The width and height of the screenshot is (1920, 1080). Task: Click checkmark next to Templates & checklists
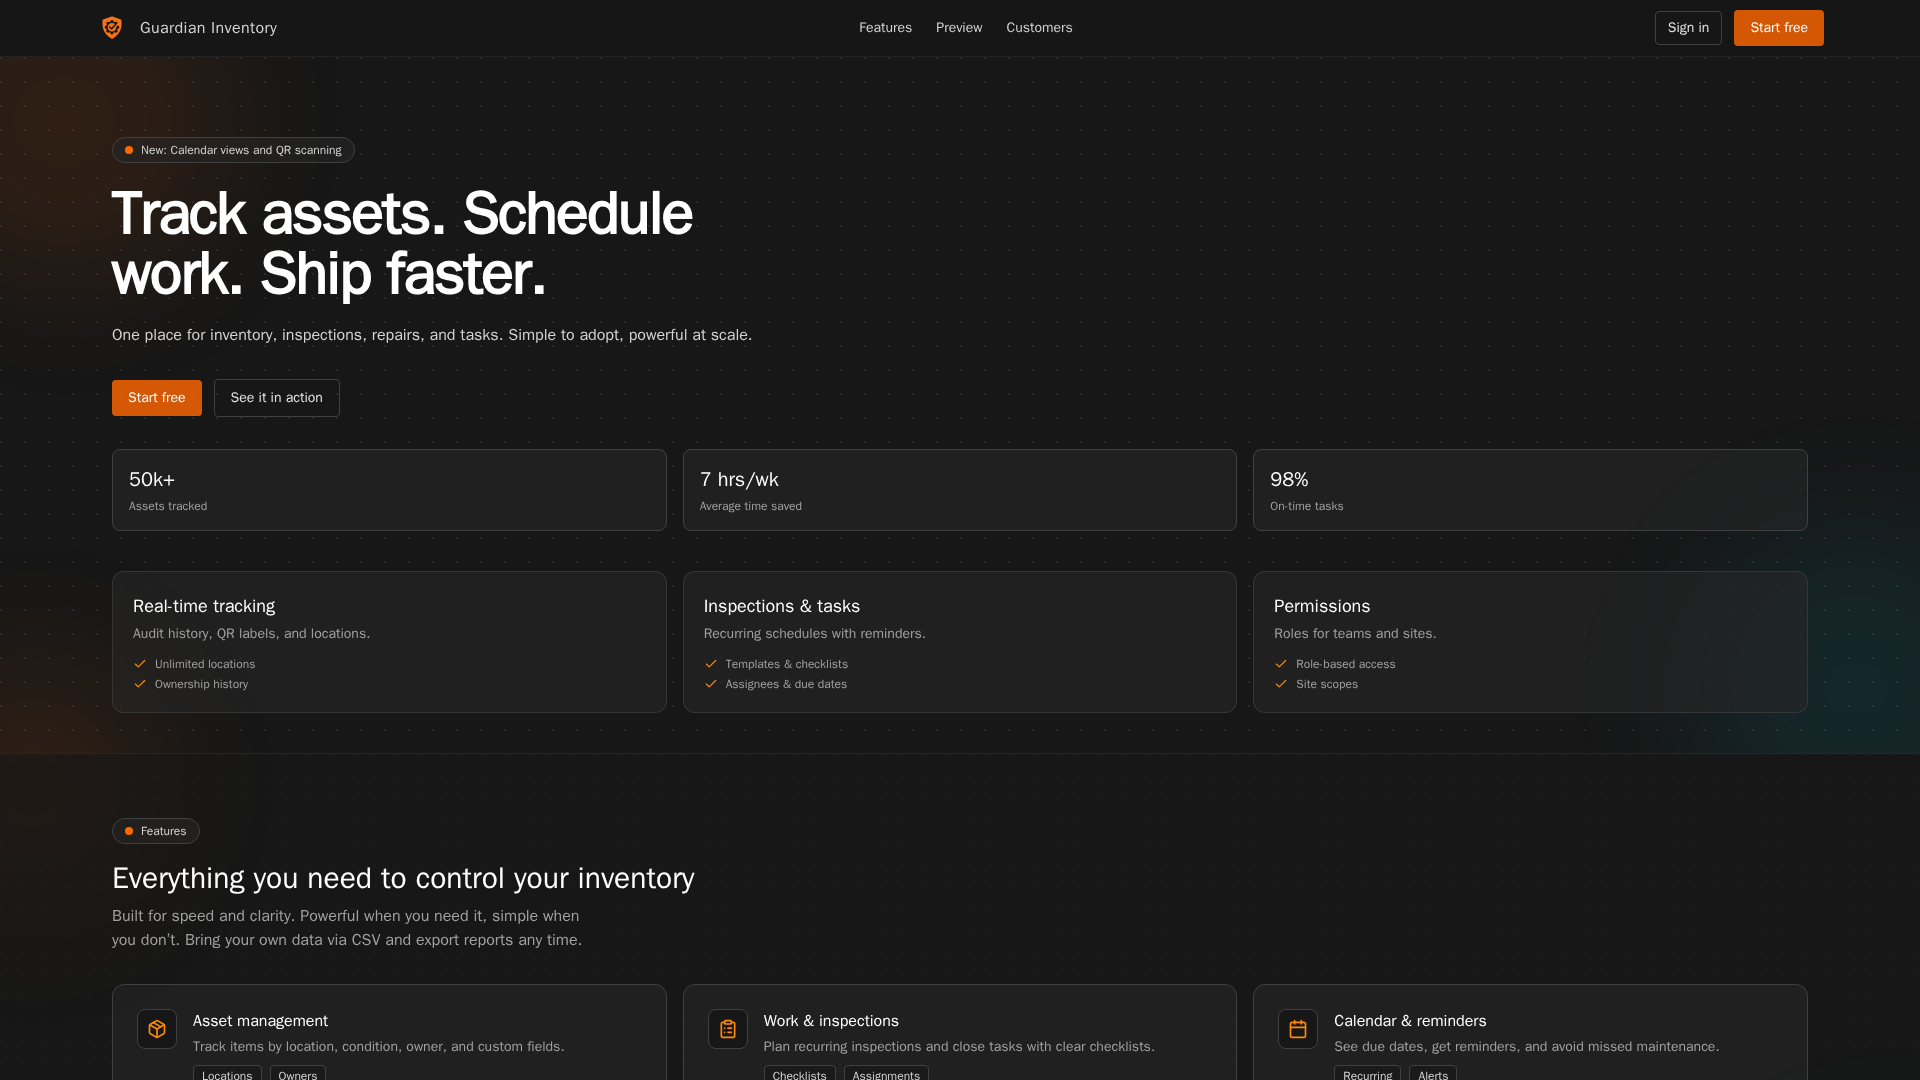(x=711, y=664)
